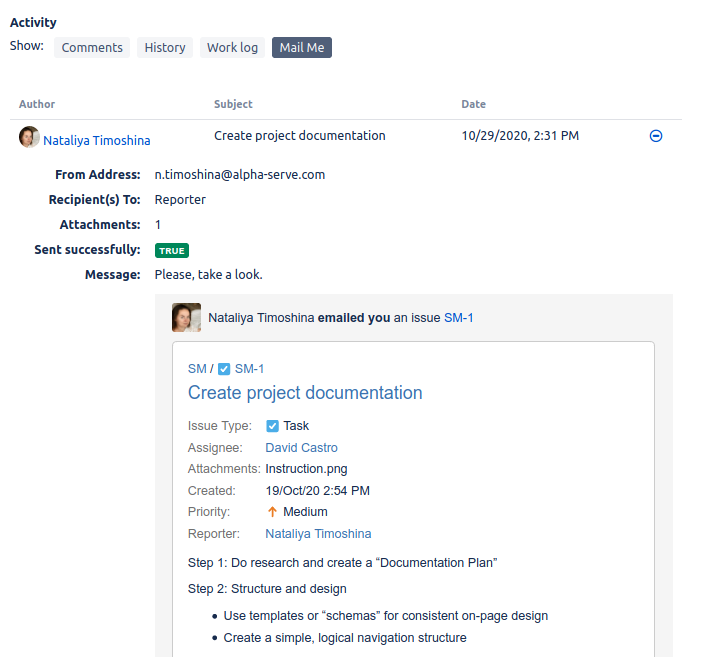Viewport: 709px width, 657px height.
Task: Click the Date column header
Action: click(x=473, y=104)
